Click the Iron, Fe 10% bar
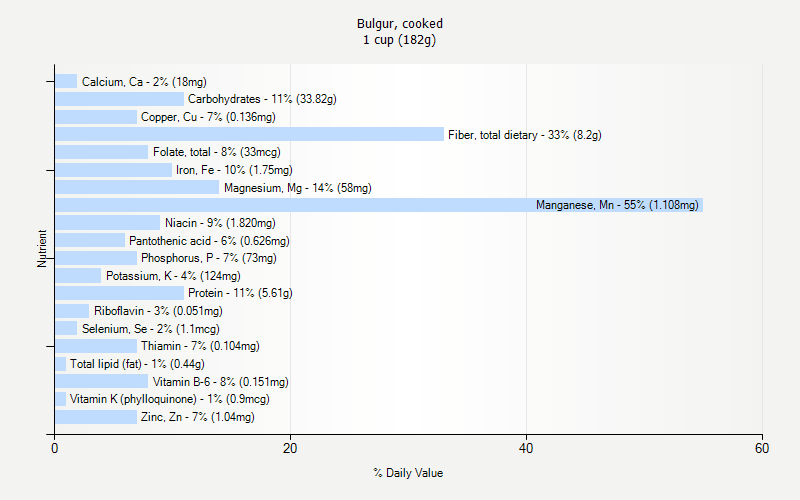This screenshot has width=800, height=500. pos(113,170)
